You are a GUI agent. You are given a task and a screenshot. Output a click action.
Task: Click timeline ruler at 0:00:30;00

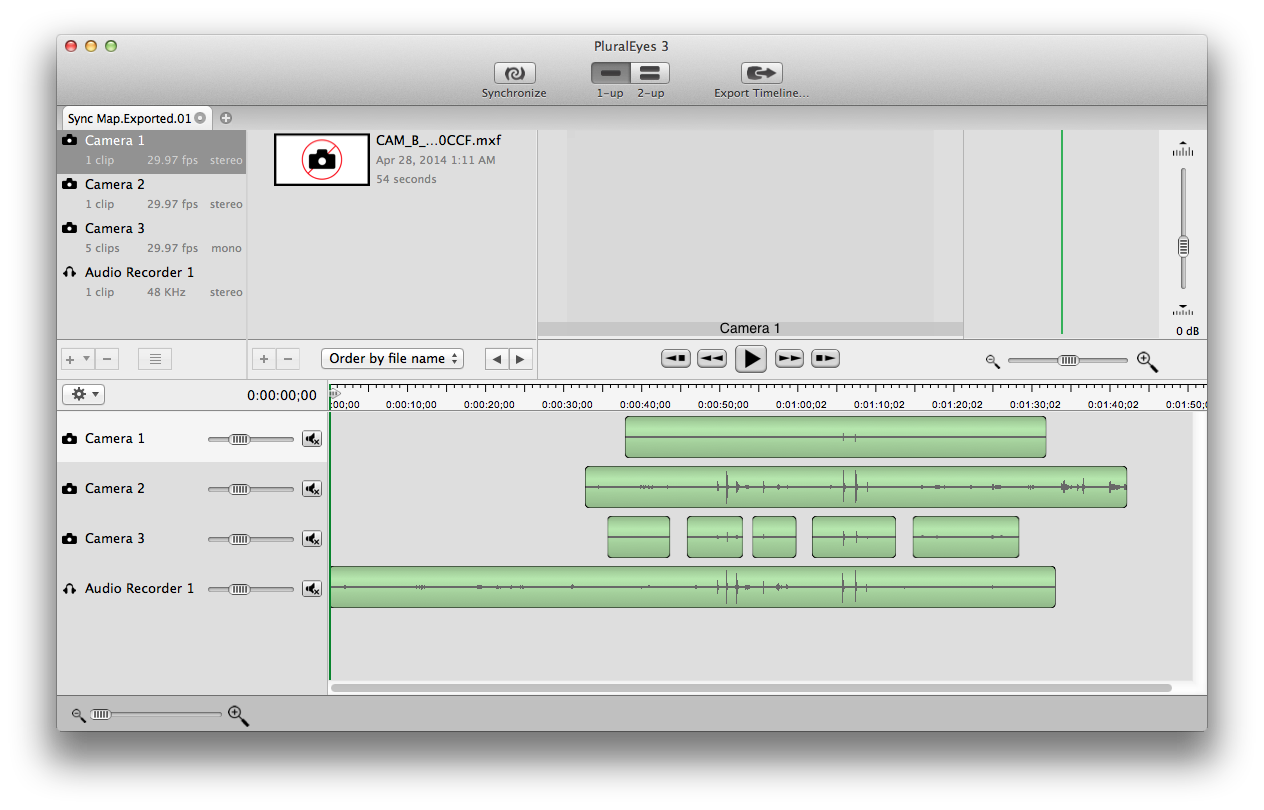pyautogui.click(x=567, y=405)
